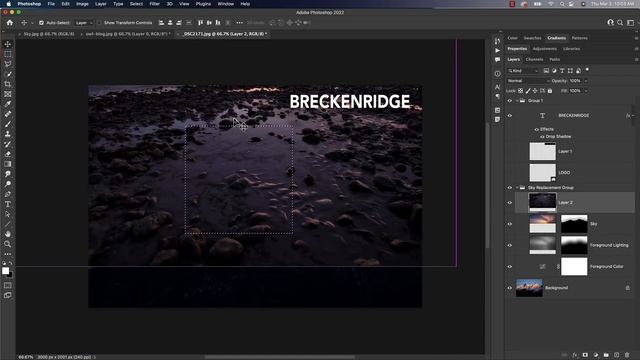The width and height of the screenshot is (640, 360).
Task: Click the background color swatch
Action: (x=10, y=275)
